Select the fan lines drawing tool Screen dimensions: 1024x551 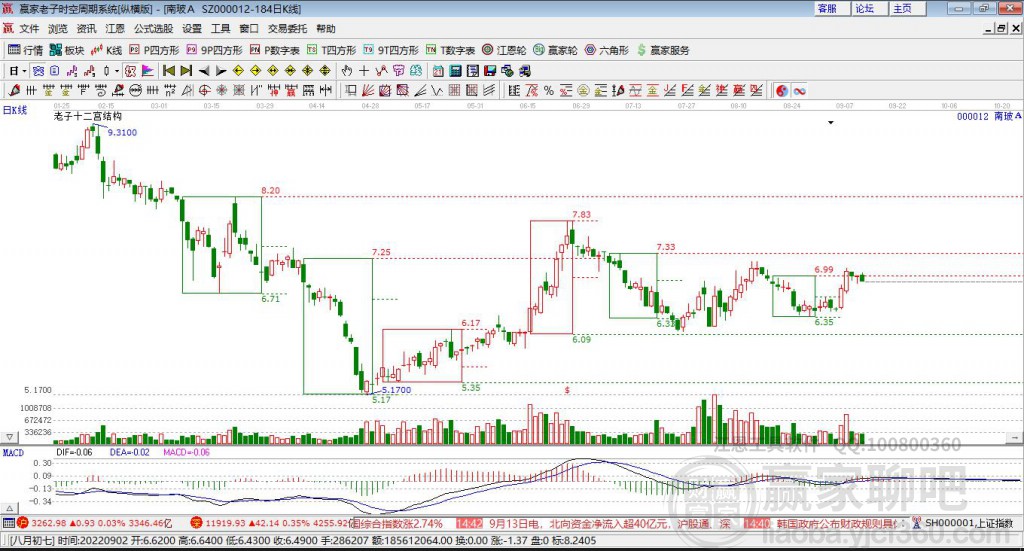click(x=369, y=91)
